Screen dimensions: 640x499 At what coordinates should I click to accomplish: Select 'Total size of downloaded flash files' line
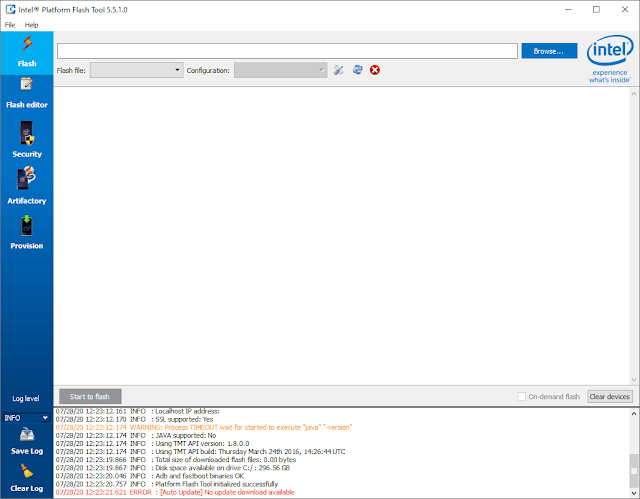point(176,459)
